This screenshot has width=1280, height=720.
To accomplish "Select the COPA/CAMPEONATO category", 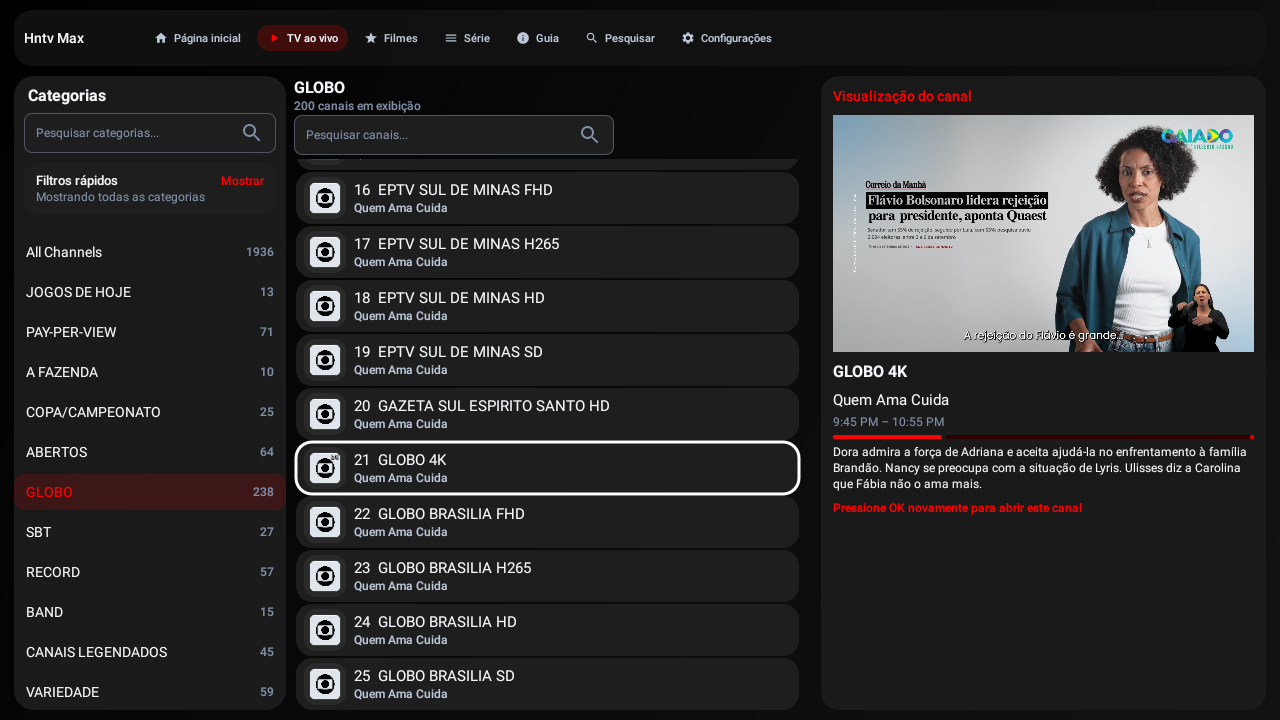I will pos(150,412).
